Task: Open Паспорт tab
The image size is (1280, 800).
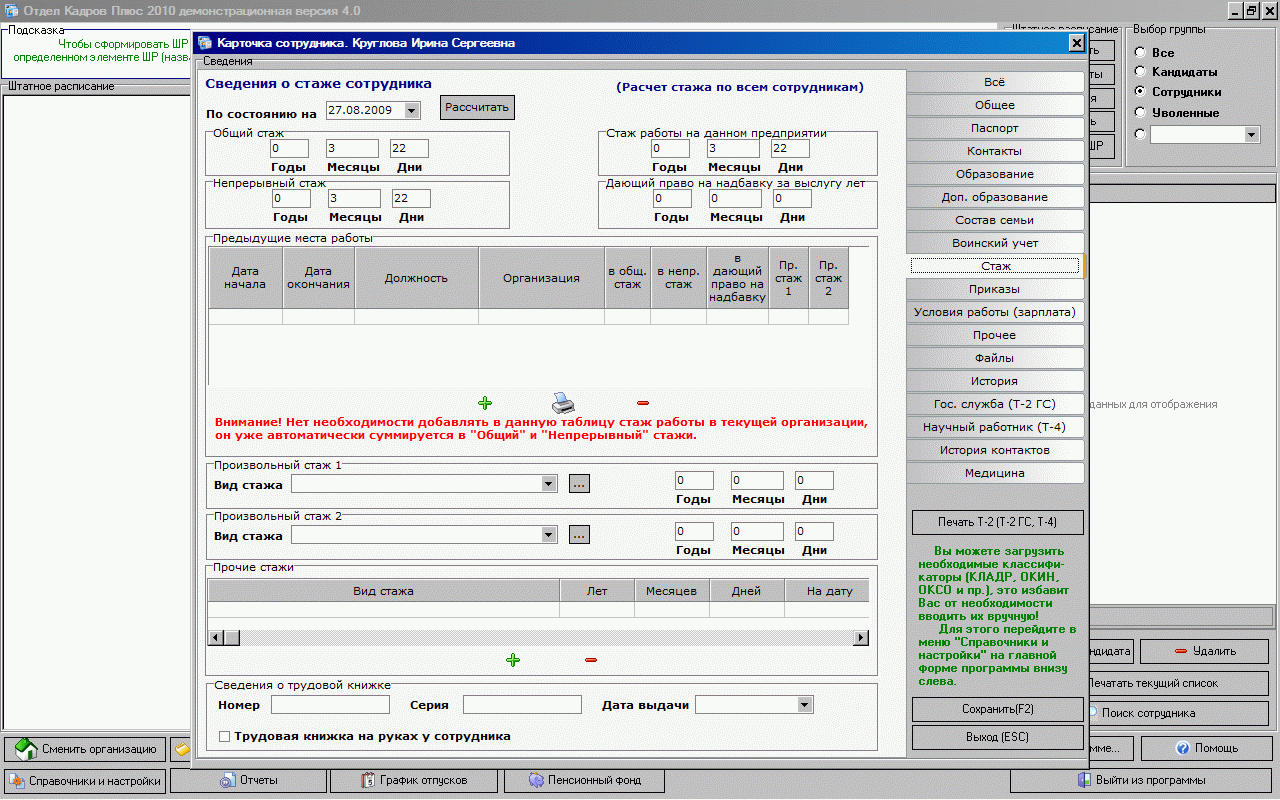Action: point(995,128)
